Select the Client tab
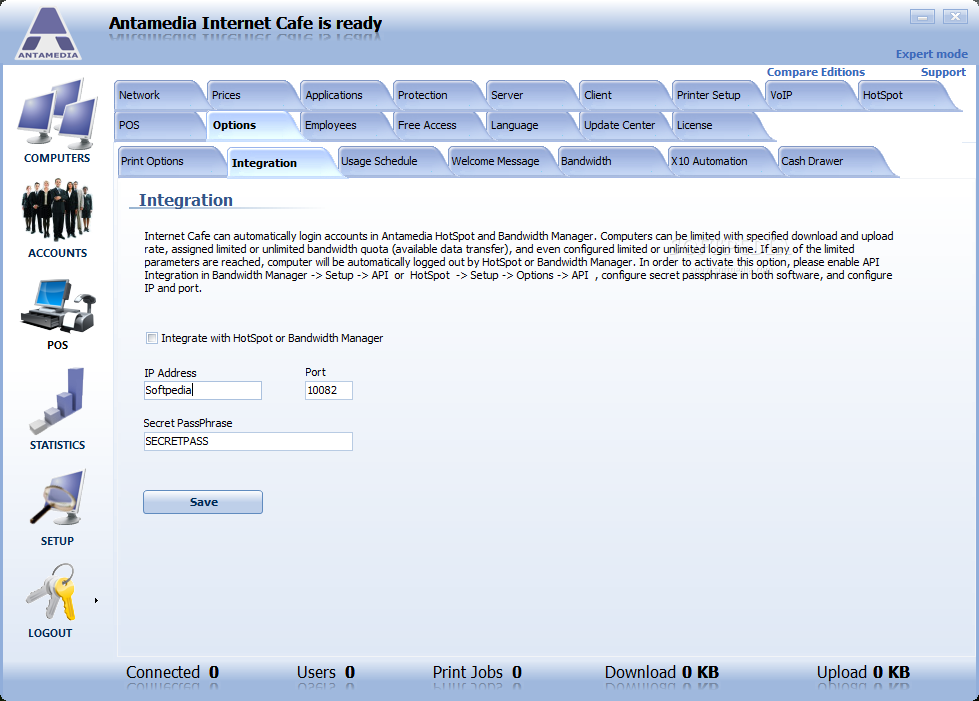The image size is (979, 701). click(x=623, y=95)
